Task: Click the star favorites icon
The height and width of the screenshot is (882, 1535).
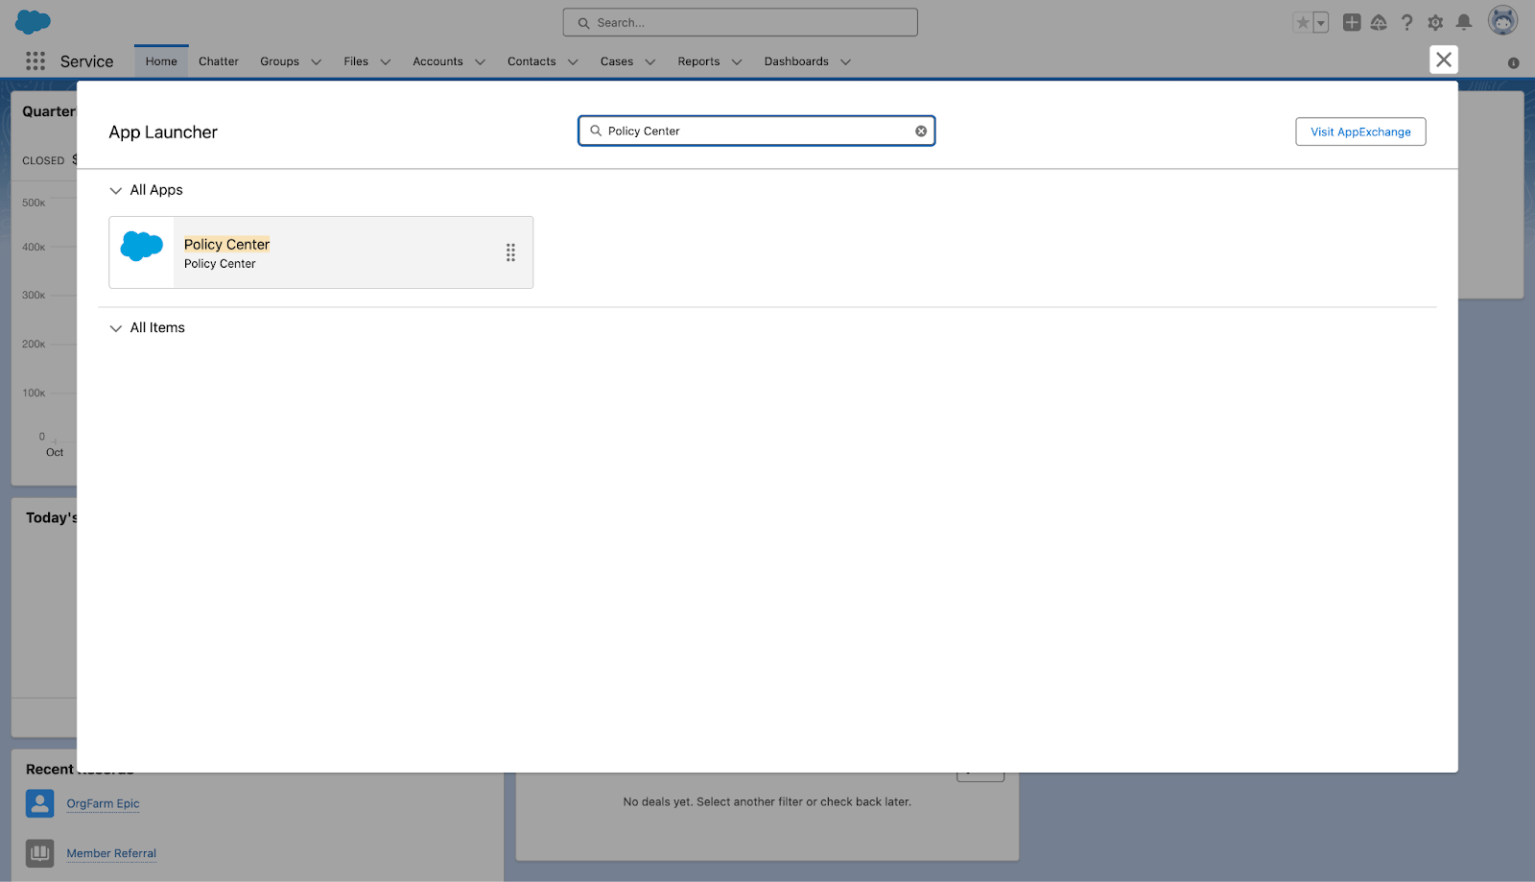Action: (1302, 20)
